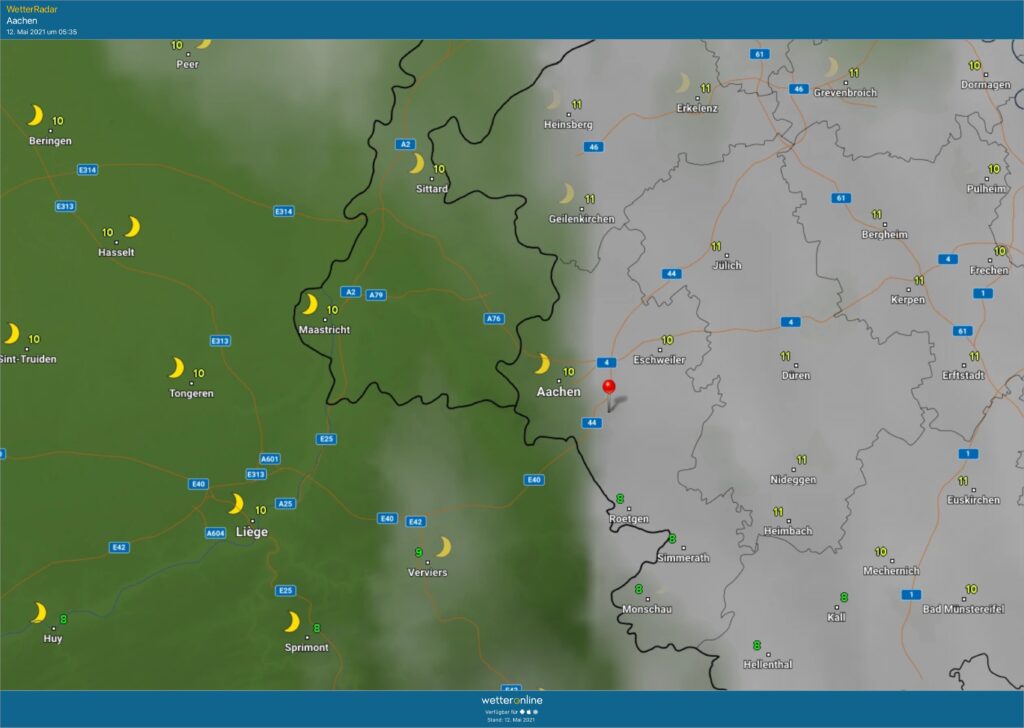Click the wetteronline logo in footer
This screenshot has height=728, width=1024.
point(512,700)
